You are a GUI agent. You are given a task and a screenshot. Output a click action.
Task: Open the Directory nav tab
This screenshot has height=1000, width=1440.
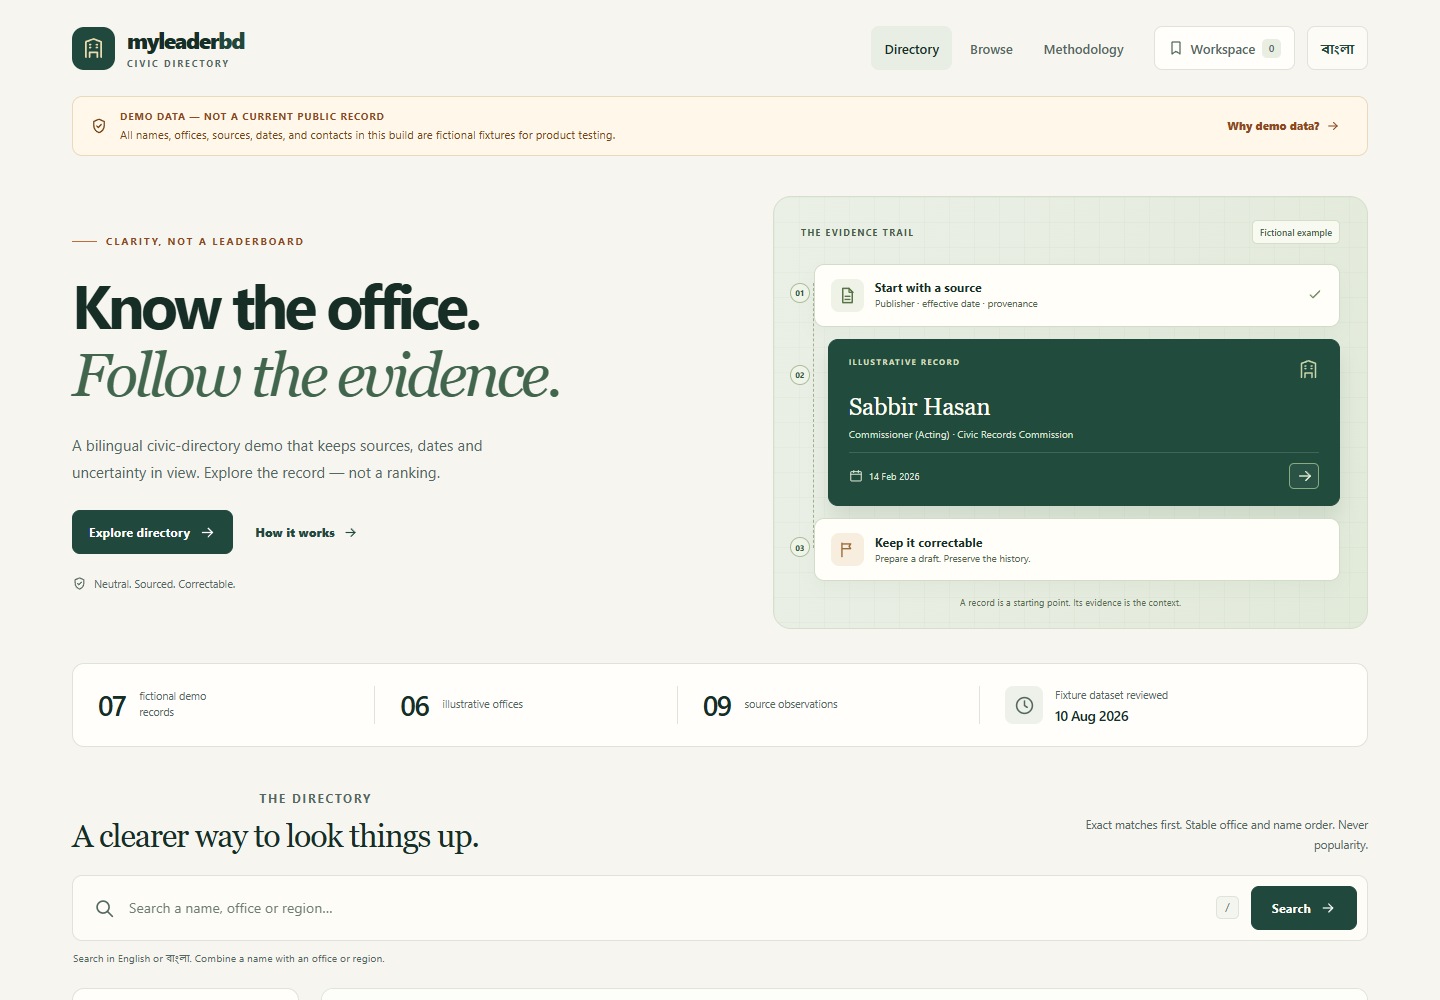click(911, 49)
